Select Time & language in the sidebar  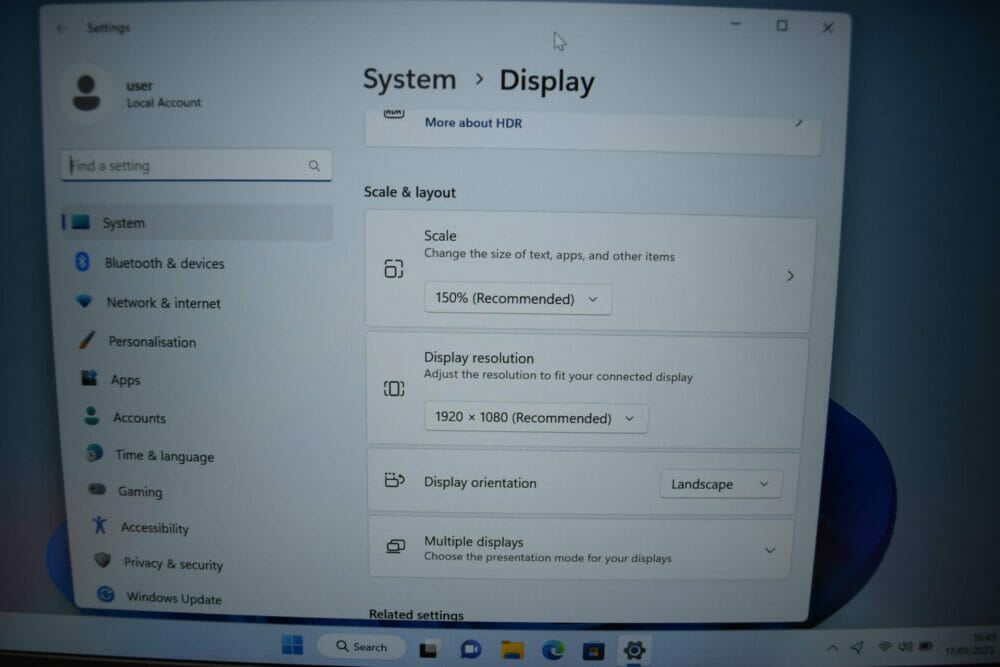point(165,456)
